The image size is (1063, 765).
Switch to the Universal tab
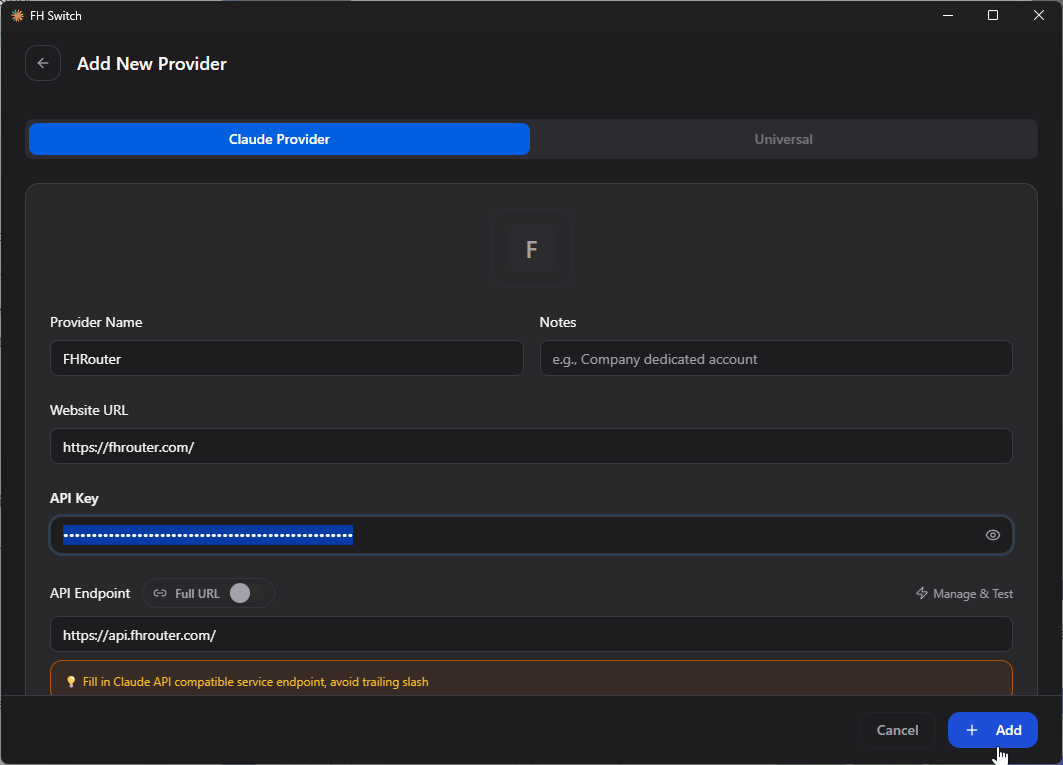tap(784, 139)
